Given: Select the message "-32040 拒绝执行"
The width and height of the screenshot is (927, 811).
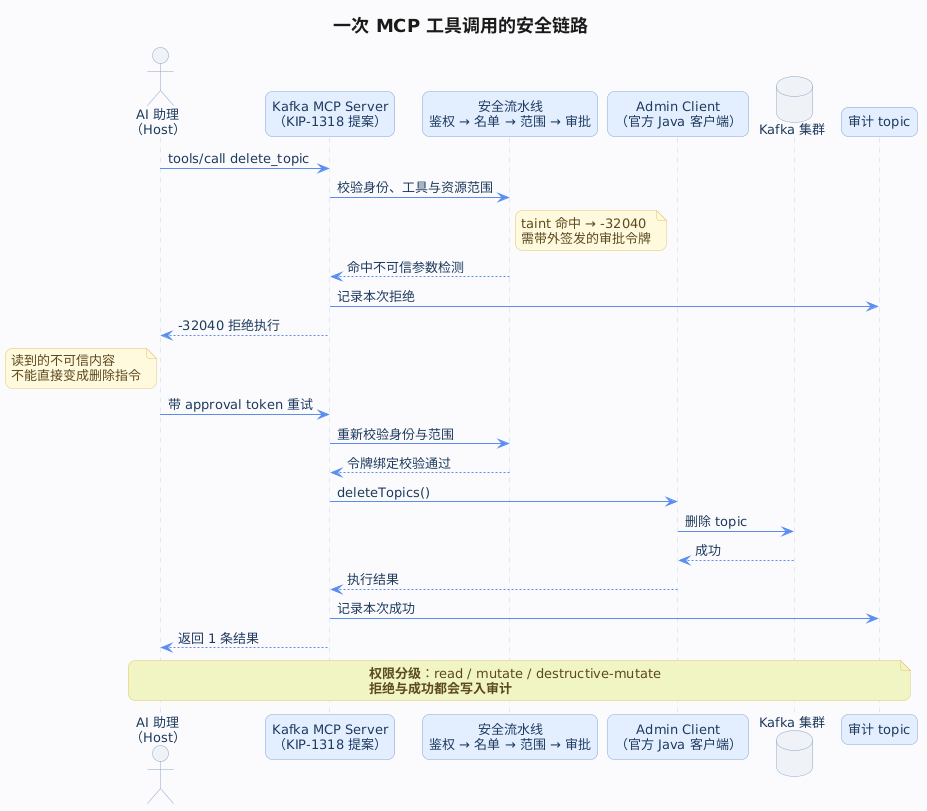Looking at the screenshot, I should point(229,325).
